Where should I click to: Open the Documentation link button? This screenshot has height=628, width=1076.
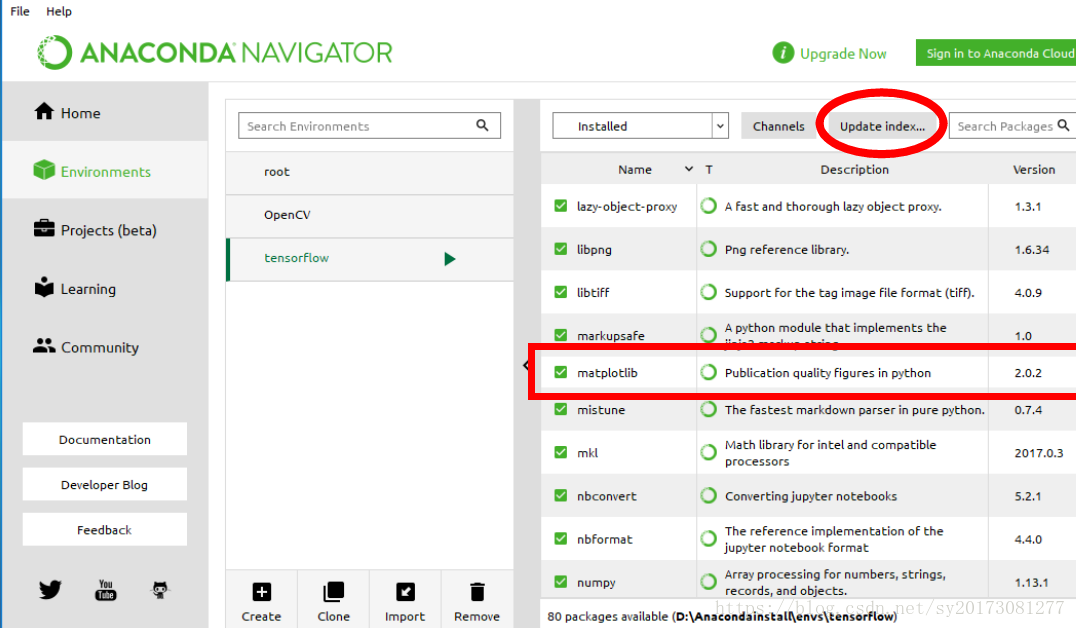[104, 439]
